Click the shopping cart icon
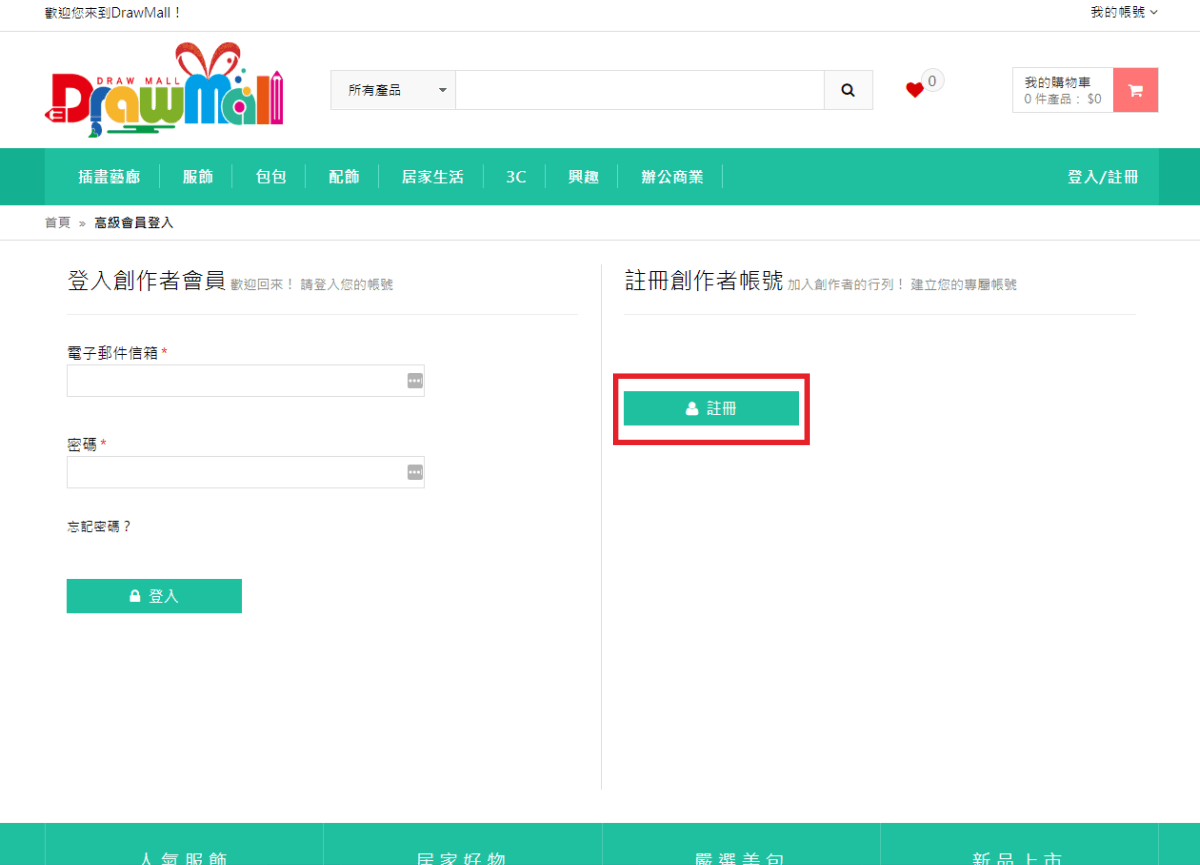The image size is (1200, 865). [x=1136, y=90]
